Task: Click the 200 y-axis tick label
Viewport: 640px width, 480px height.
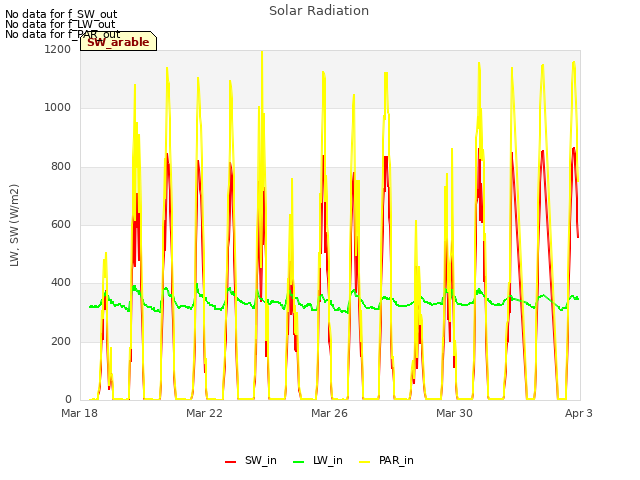Action: pos(61,341)
